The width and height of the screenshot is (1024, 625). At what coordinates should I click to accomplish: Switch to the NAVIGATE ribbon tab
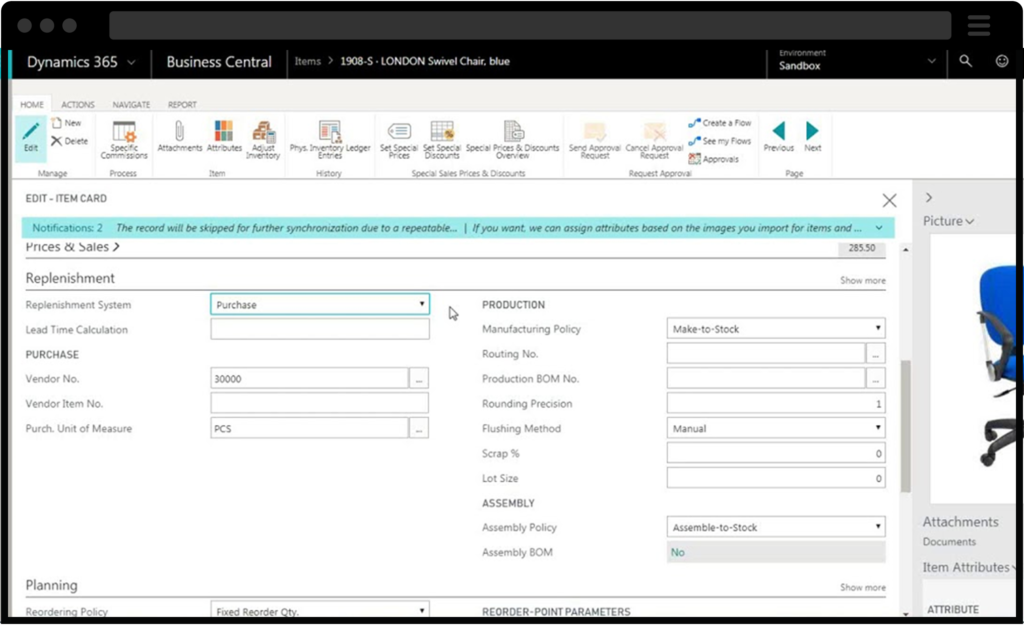(131, 104)
